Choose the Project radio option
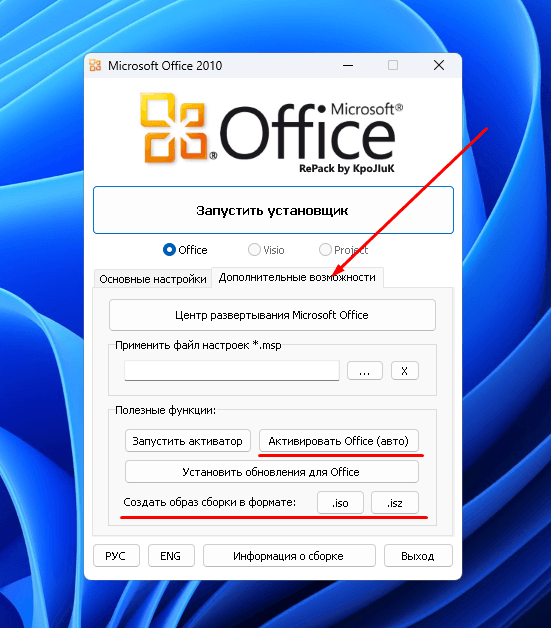 coord(343,250)
